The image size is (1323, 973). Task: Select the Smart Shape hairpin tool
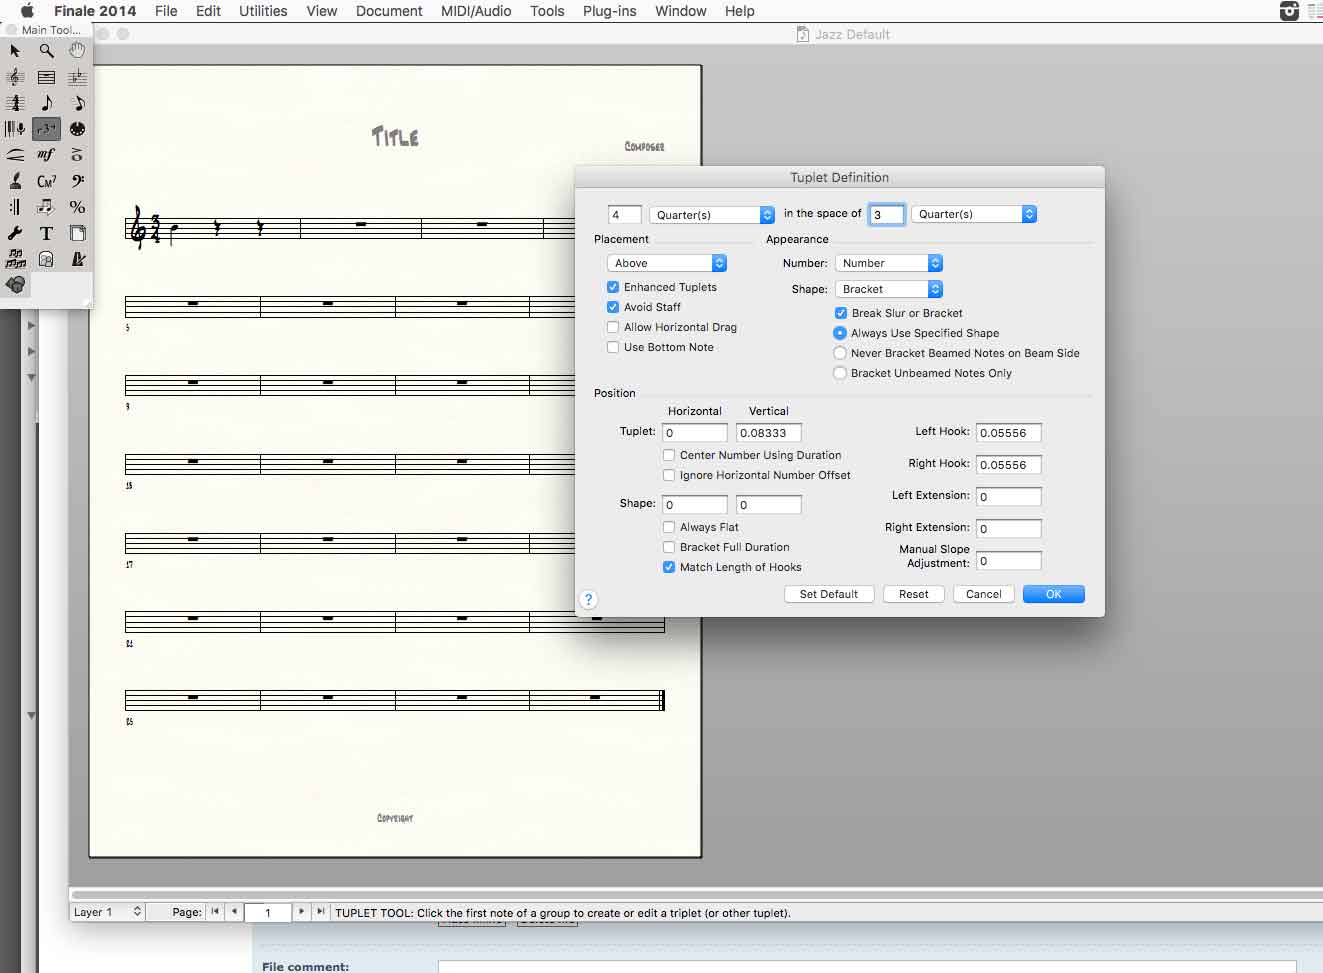(x=15, y=155)
